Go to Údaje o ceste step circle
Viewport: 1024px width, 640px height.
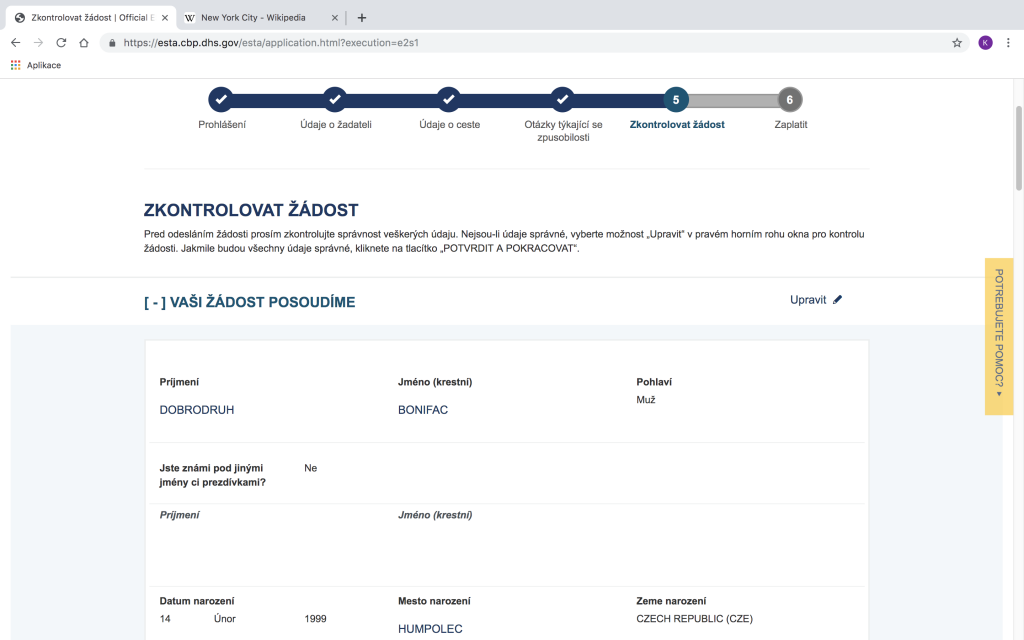coord(448,100)
